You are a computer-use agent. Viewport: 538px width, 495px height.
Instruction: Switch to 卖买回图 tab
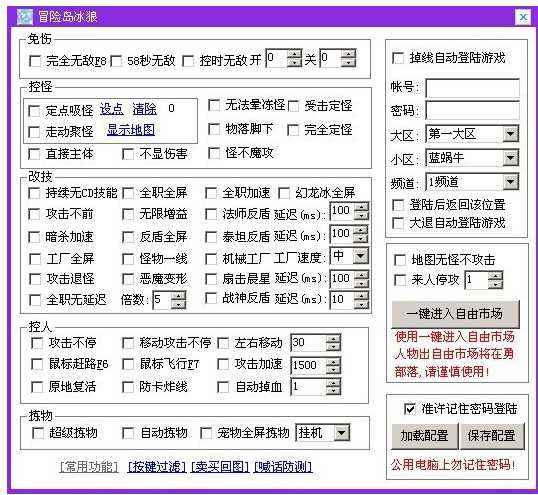coord(220,467)
